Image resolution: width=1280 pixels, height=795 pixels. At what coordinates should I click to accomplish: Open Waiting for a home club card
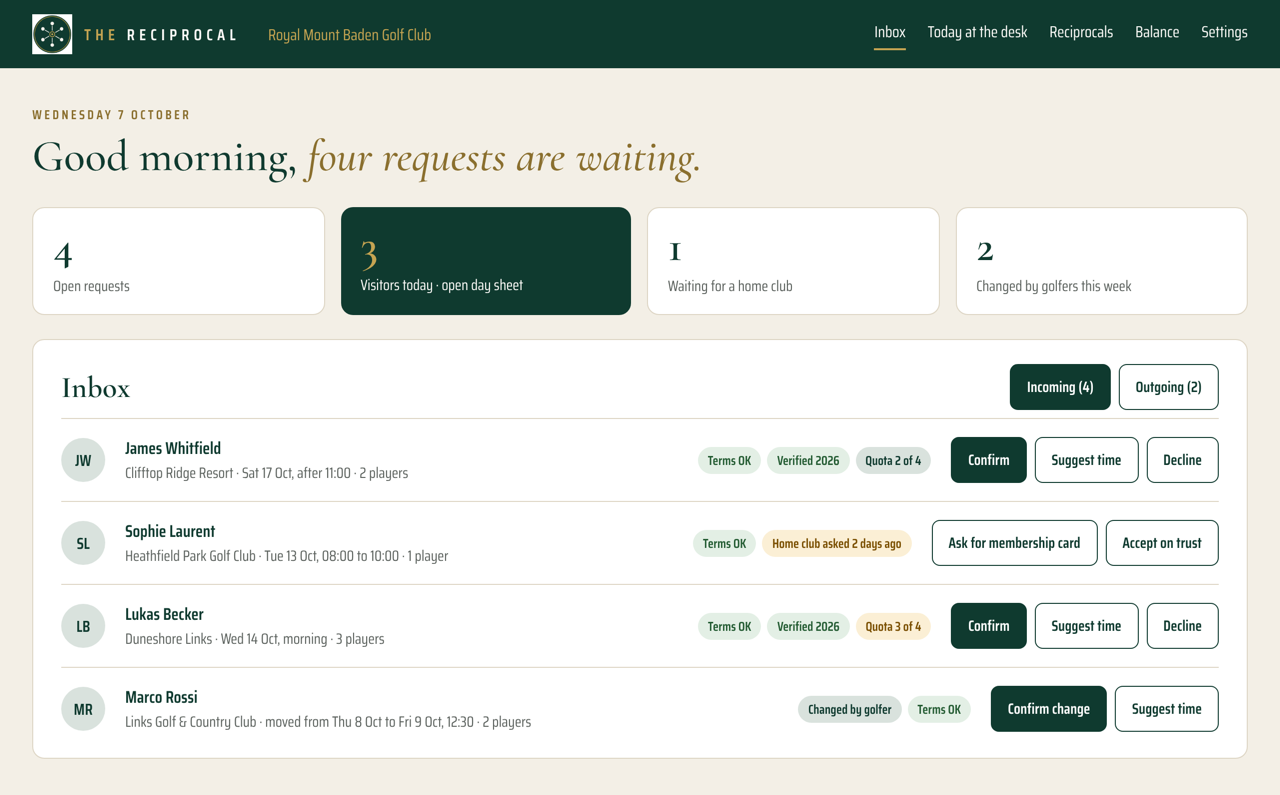[x=793, y=261]
